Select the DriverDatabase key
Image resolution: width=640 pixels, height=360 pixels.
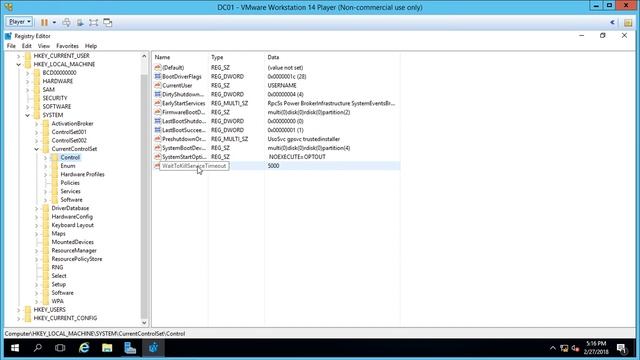pos(70,208)
